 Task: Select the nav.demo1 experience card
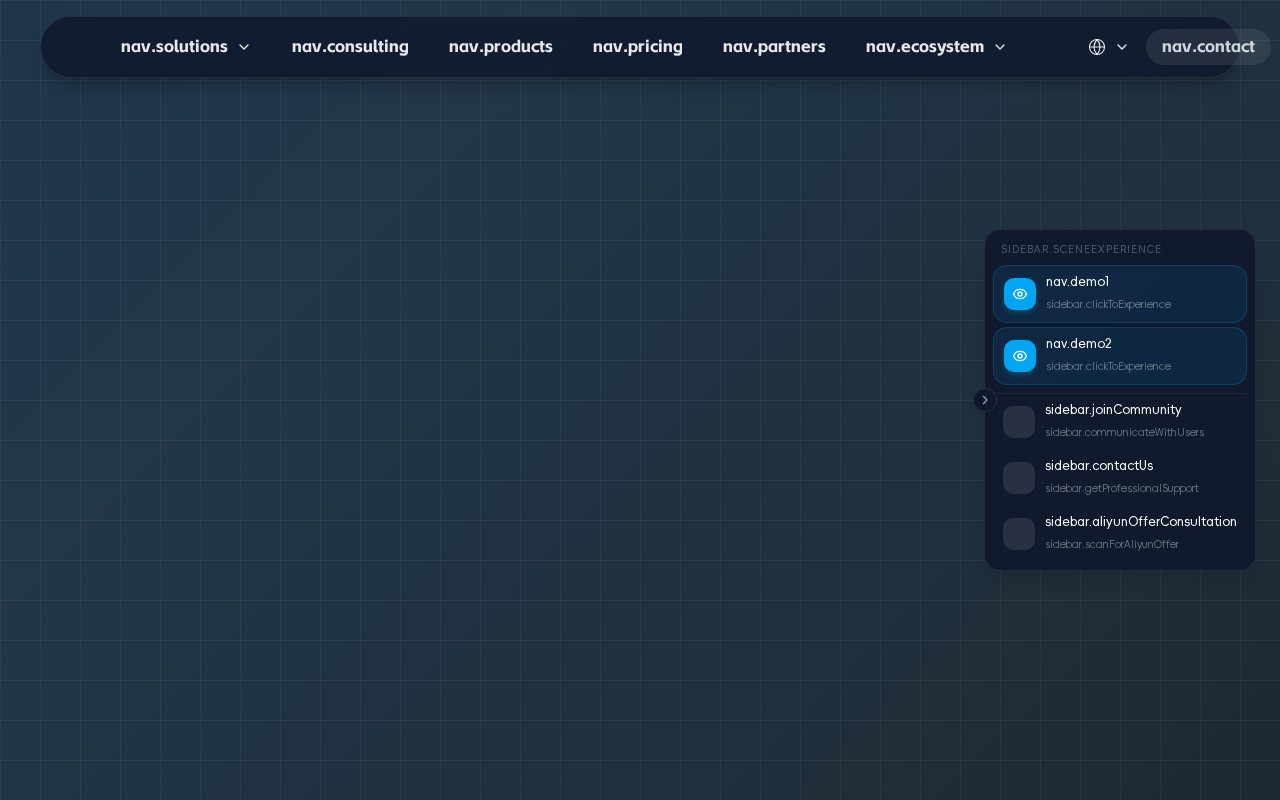1120,294
